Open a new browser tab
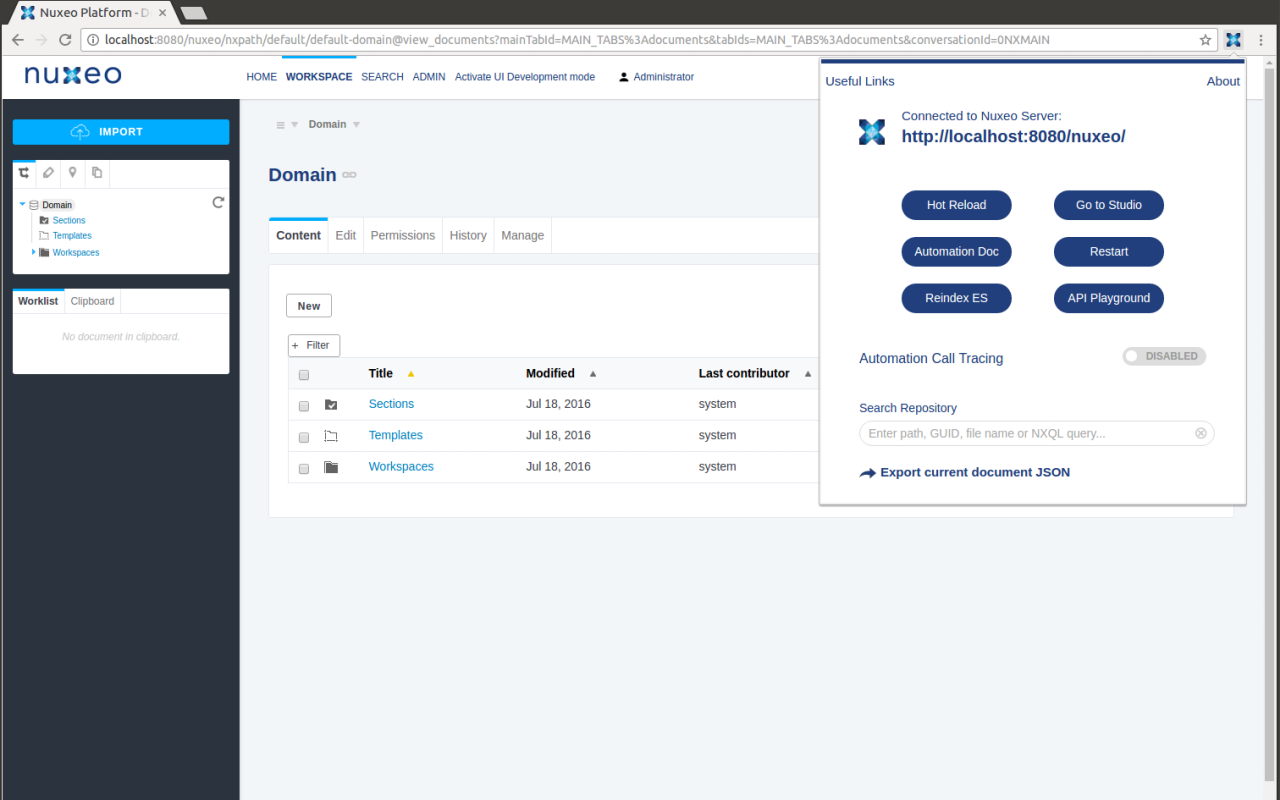The width and height of the screenshot is (1280, 800). (194, 13)
